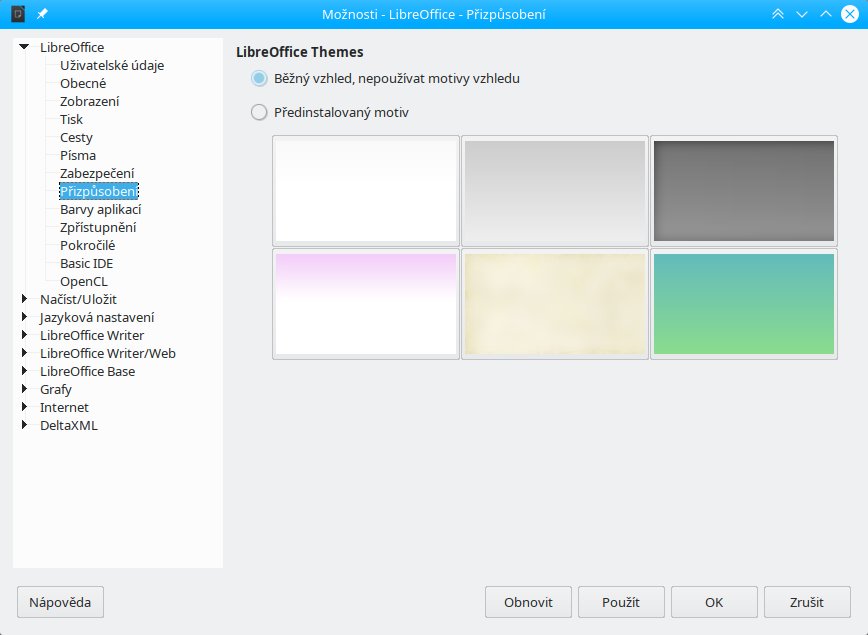The width and height of the screenshot is (868, 635).
Task: Open the Pokročilé settings page
Action: click(87, 245)
